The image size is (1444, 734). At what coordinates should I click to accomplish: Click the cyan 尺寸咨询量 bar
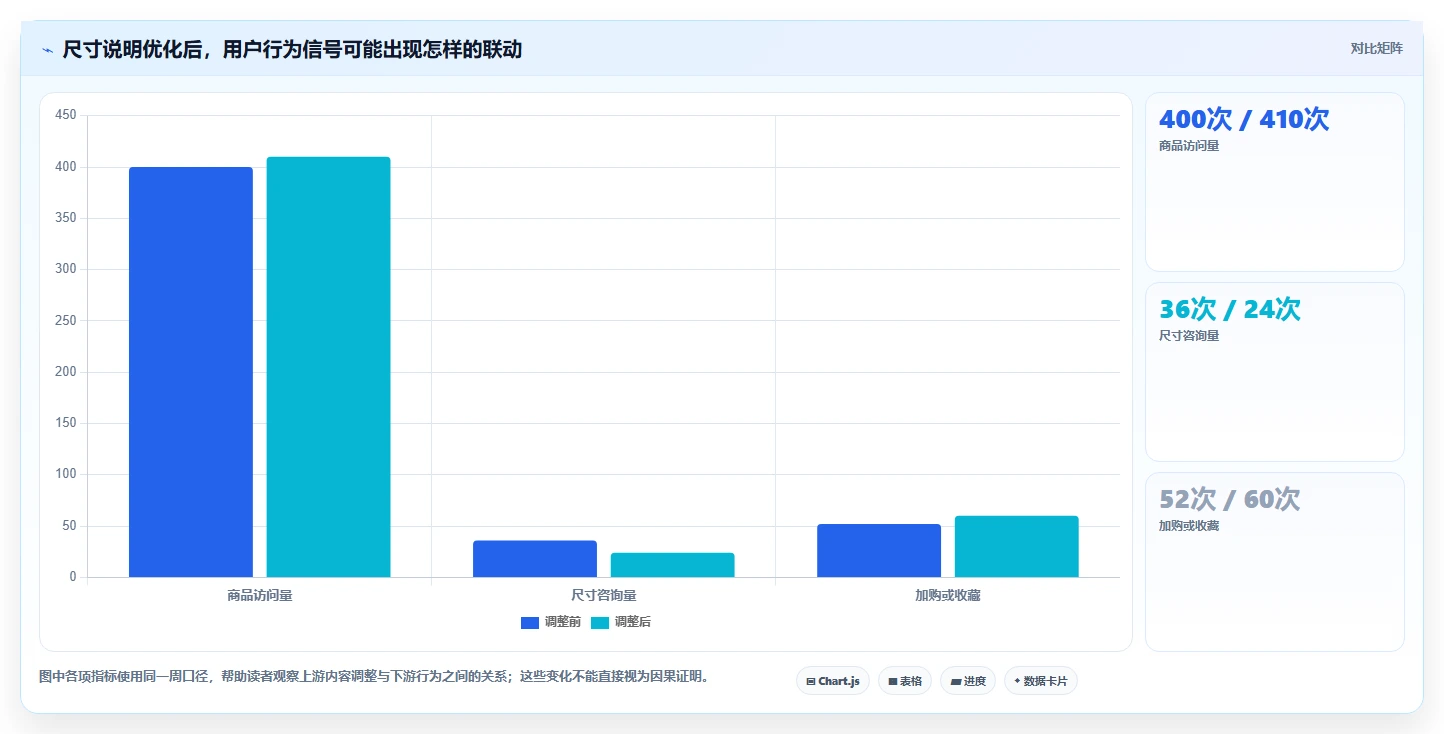(x=673, y=565)
